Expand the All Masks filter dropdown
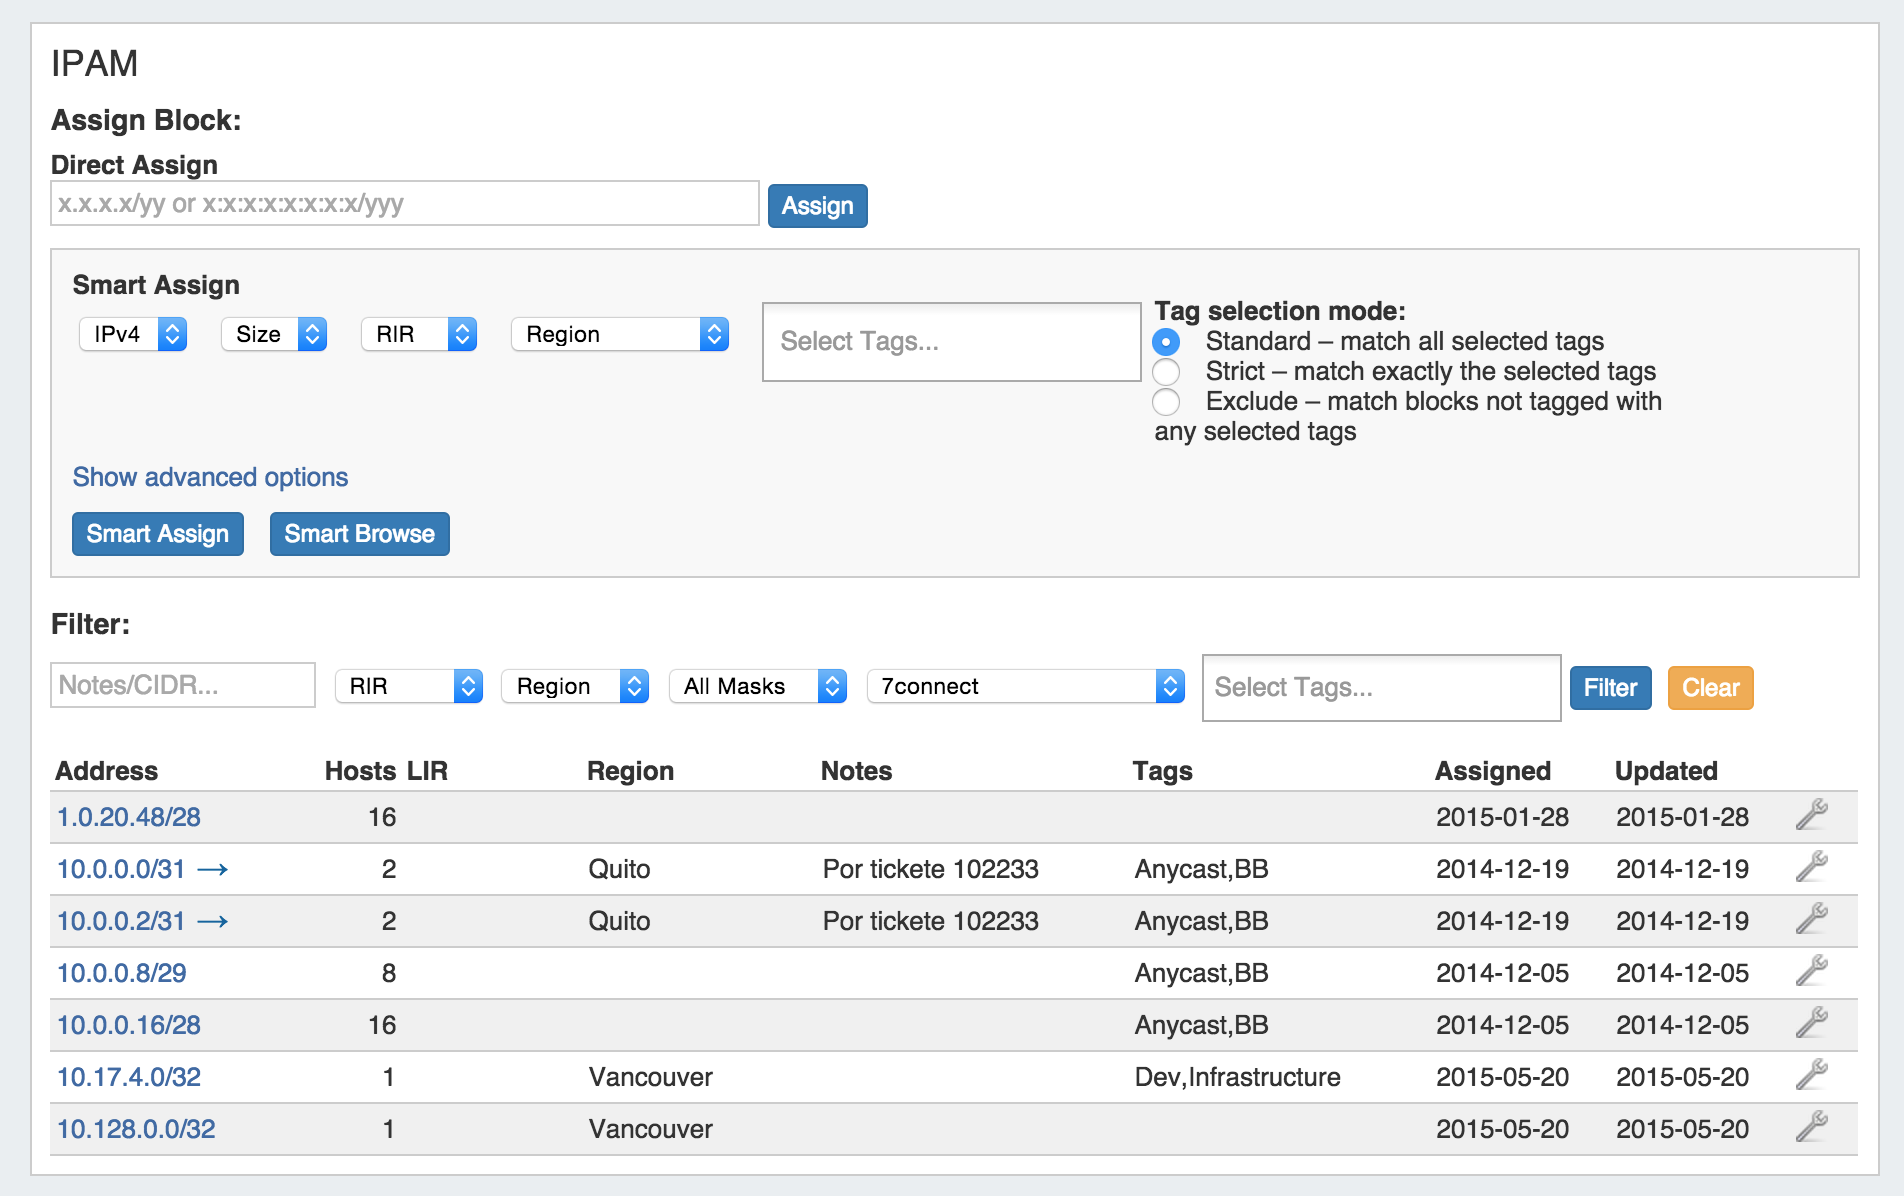The height and width of the screenshot is (1196, 1904). [758, 686]
